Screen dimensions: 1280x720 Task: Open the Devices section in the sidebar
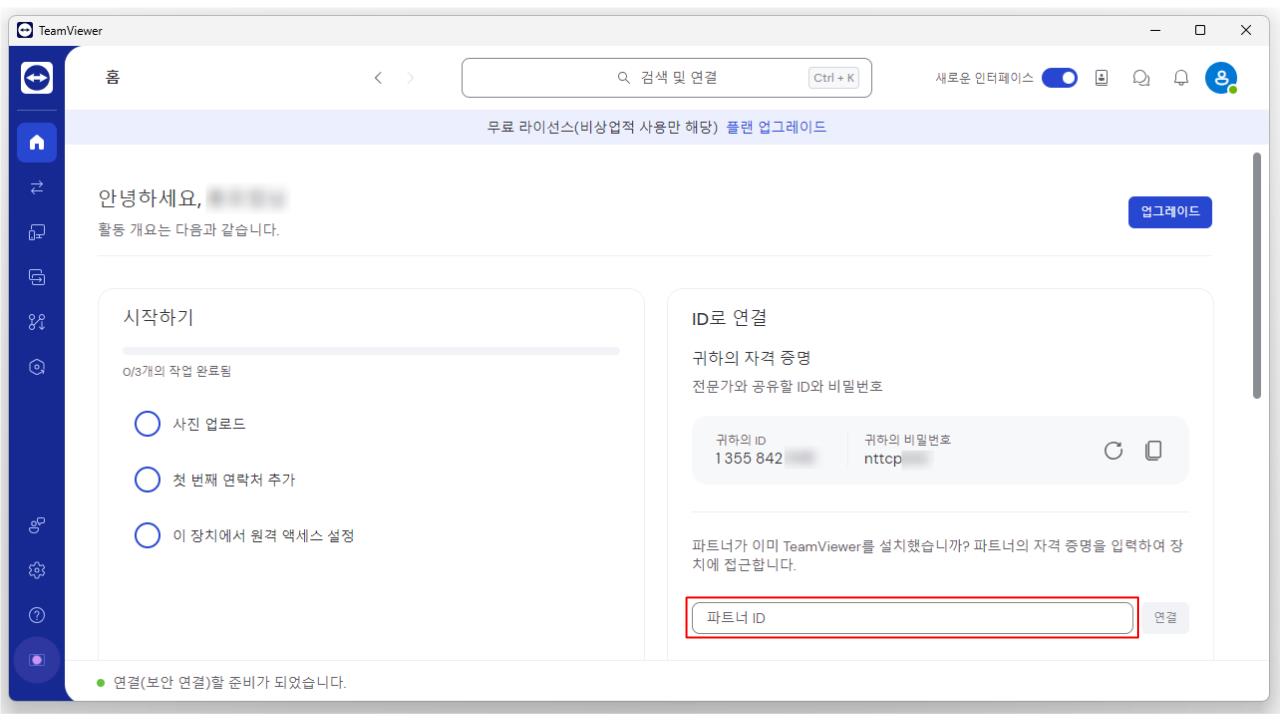click(x=36, y=231)
